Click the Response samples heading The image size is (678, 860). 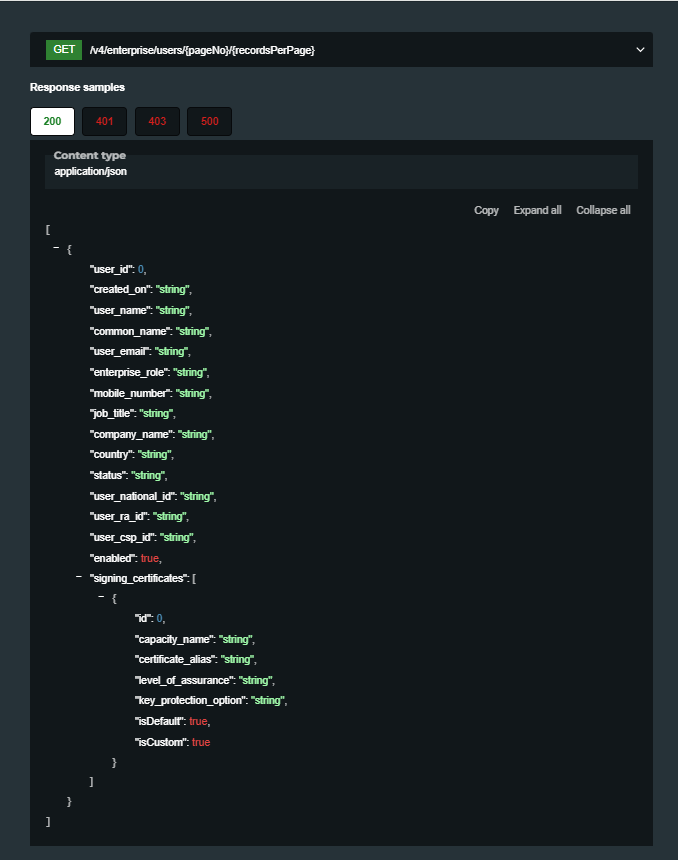[x=77, y=87]
